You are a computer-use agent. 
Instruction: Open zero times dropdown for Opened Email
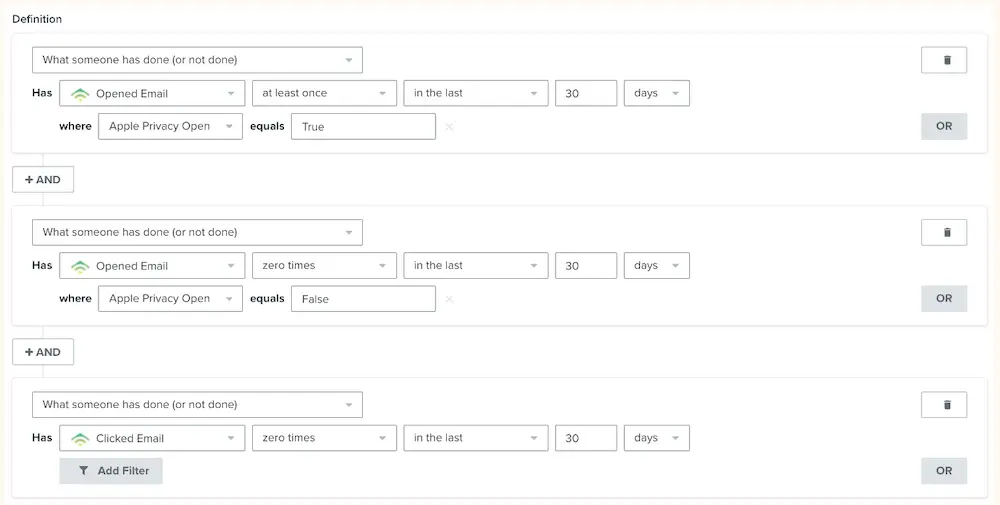pyautogui.click(x=324, y=266)
